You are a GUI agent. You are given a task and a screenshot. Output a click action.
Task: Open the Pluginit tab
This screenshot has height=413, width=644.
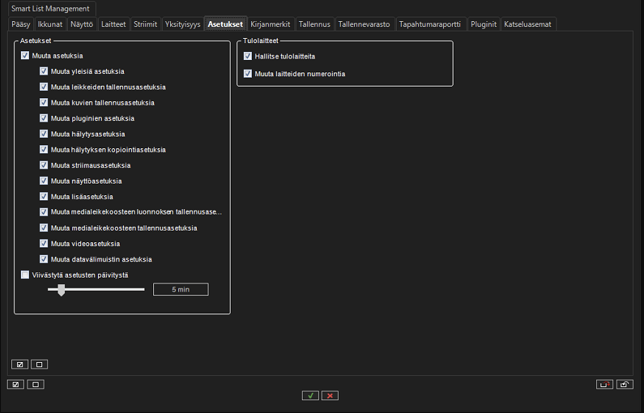pyautogui.click(x=483, y=24)
